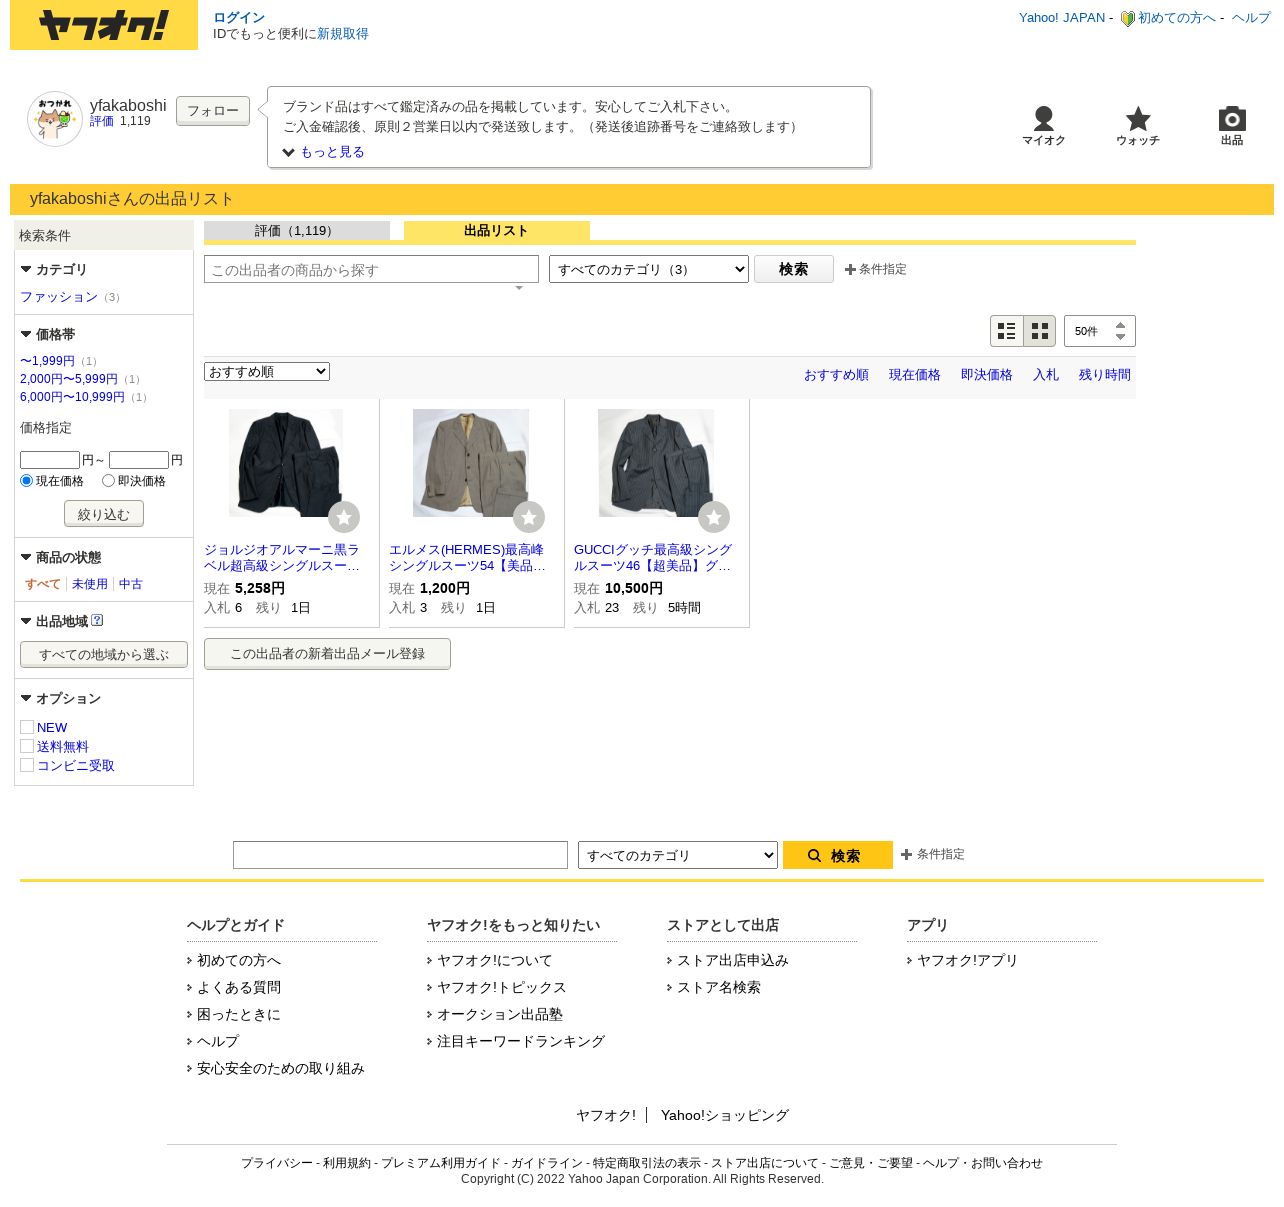Click the gray 検索 button
Screen dimensions: 1284x1207
click(794, 269)
